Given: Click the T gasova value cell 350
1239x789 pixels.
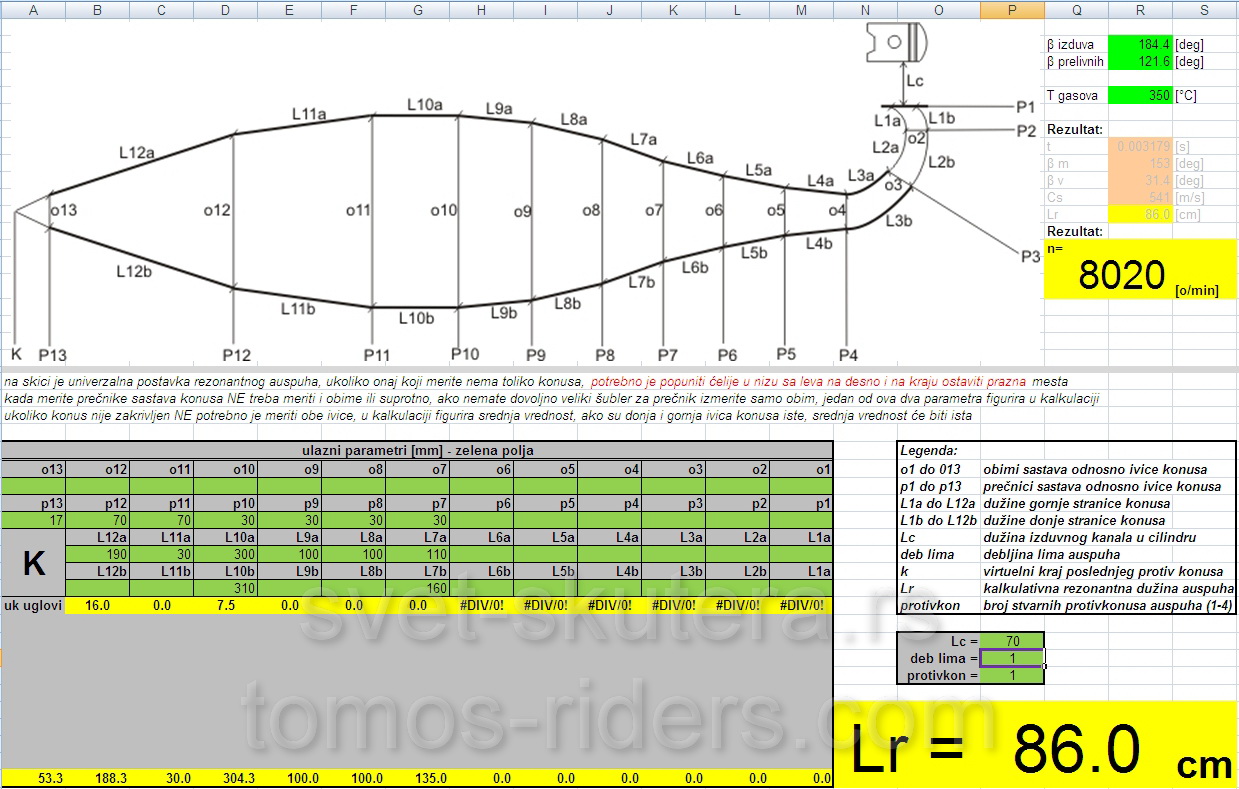Looking at the screenshot, I should (x=1140, y=96).
